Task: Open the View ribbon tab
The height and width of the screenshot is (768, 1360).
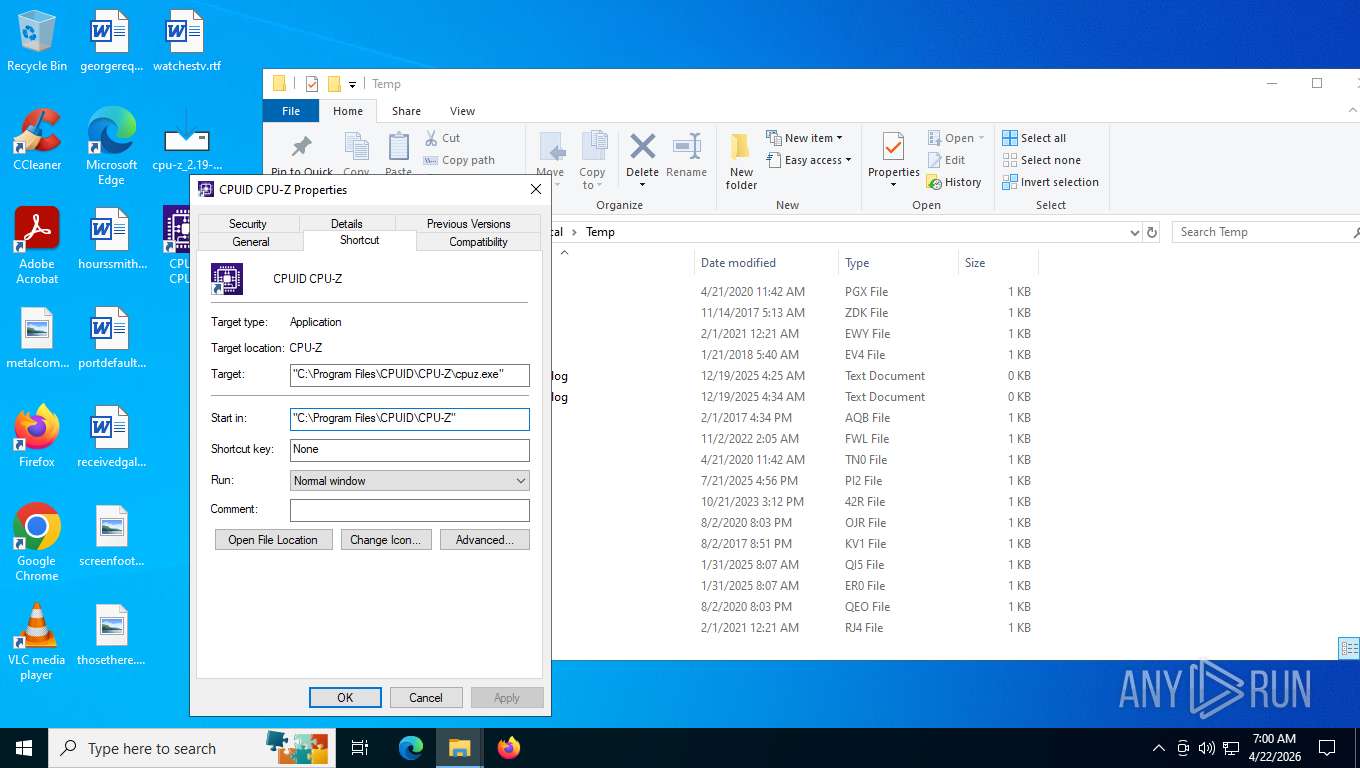Action: pos(462,111)
